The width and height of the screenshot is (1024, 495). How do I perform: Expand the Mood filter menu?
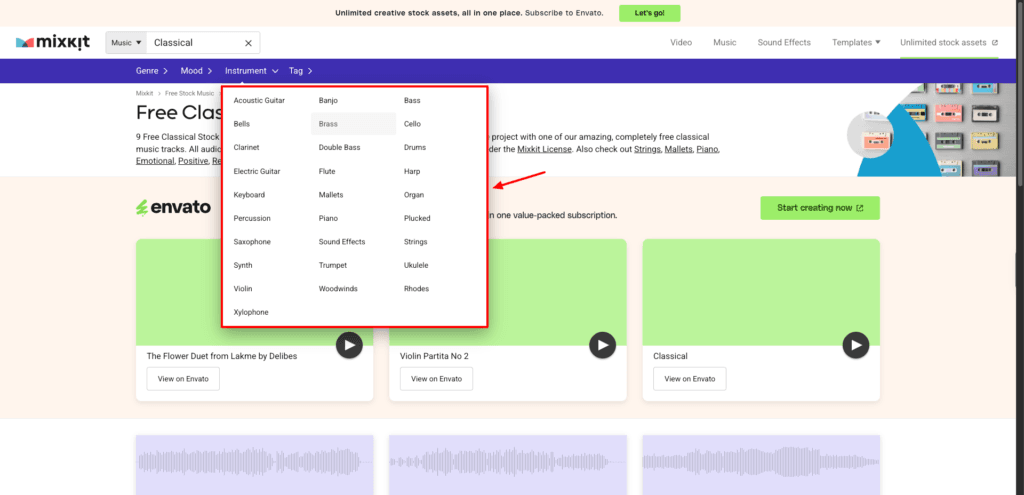pyautogui.click(x=197, y=71)
